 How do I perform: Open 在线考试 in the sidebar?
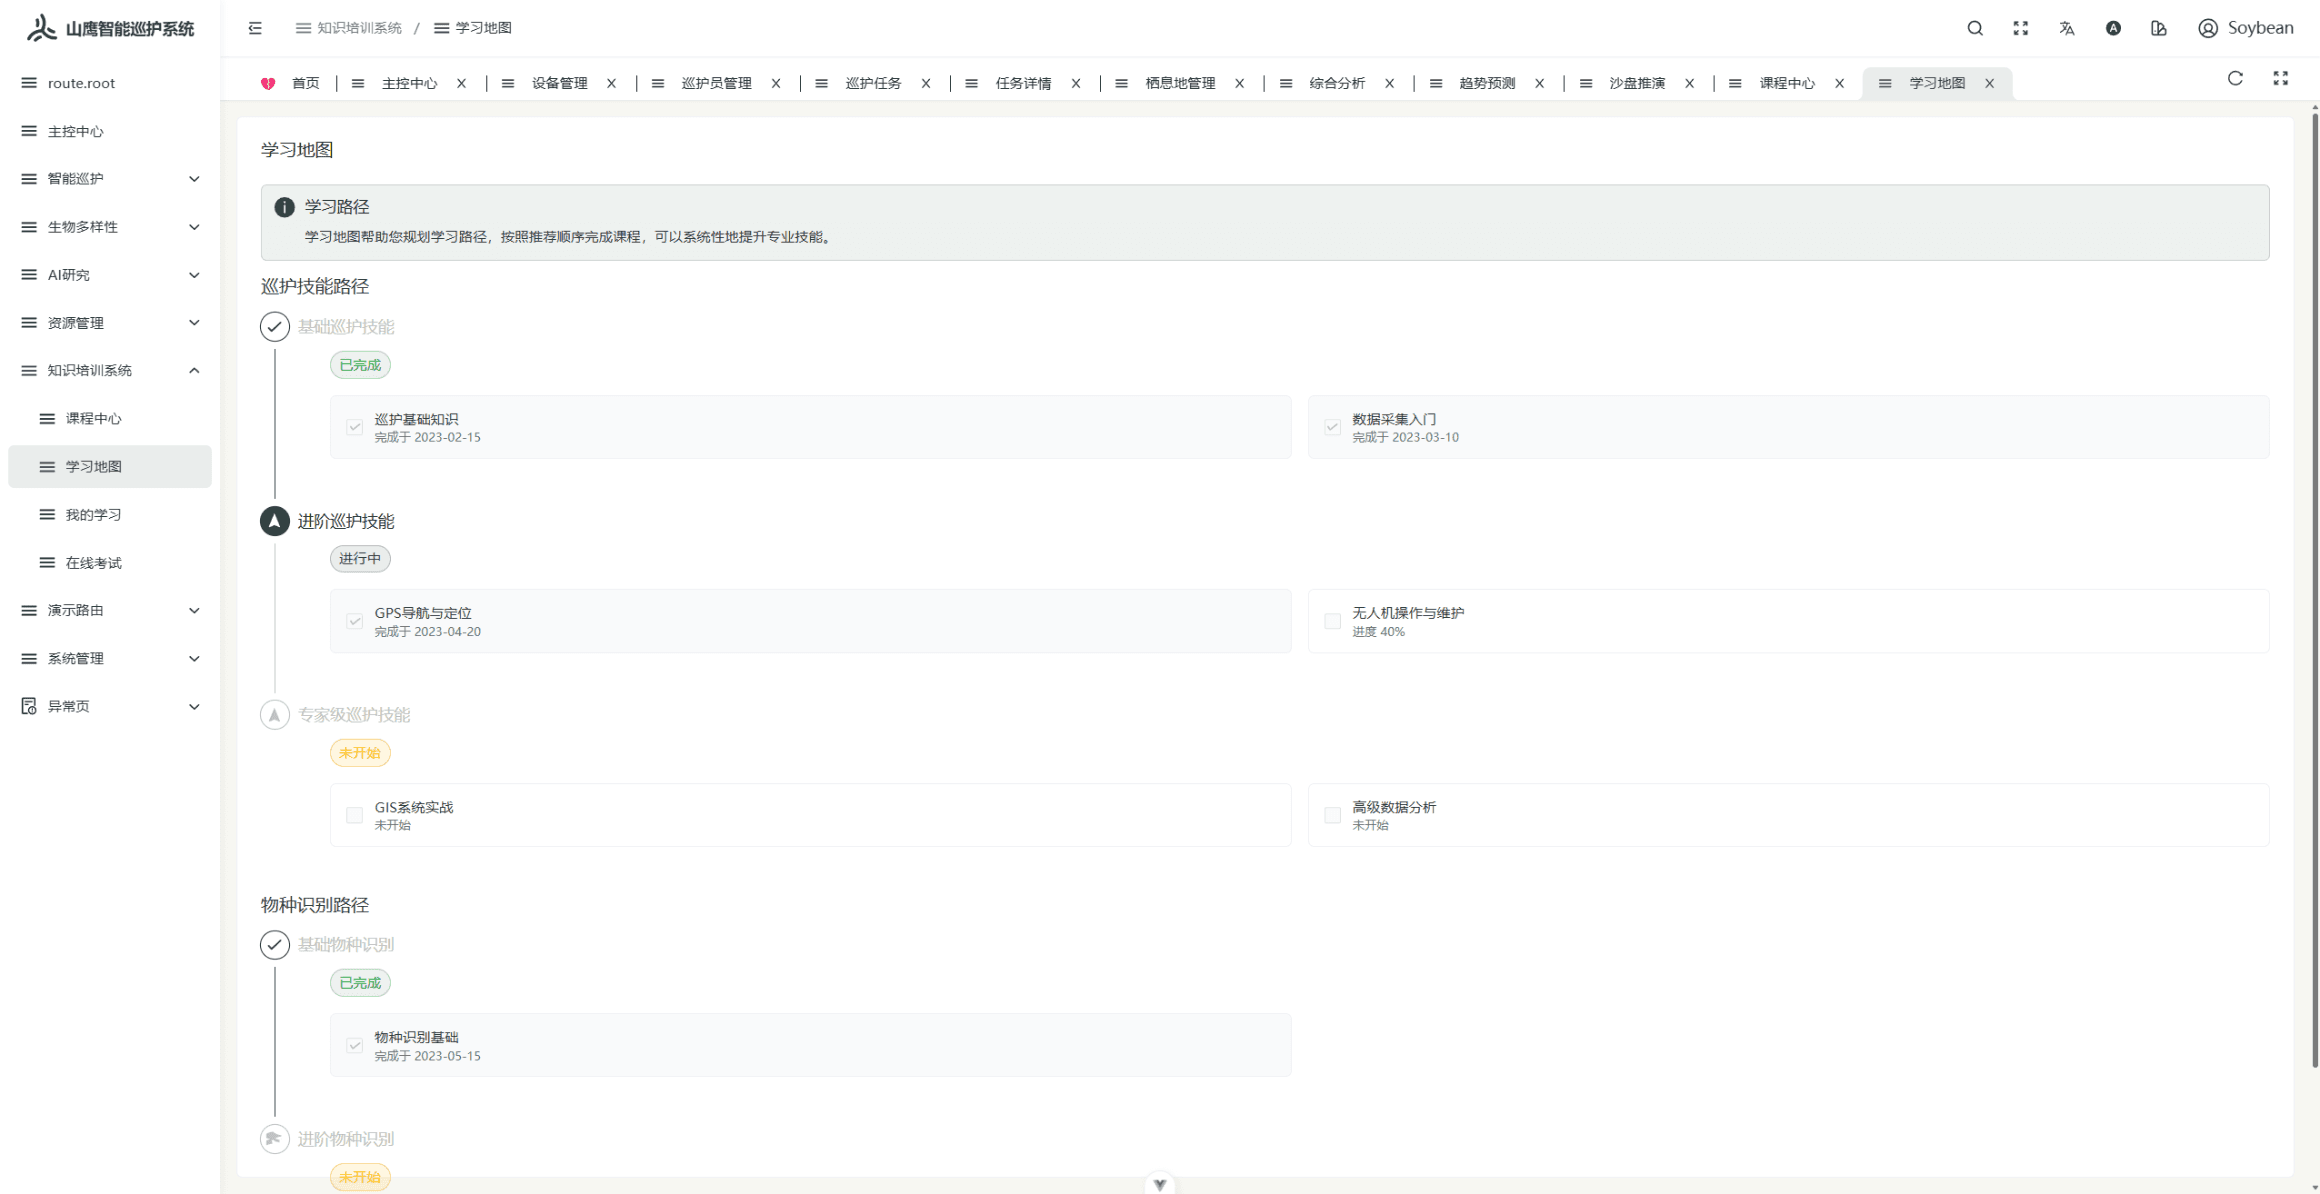click(x=93, y=563)
